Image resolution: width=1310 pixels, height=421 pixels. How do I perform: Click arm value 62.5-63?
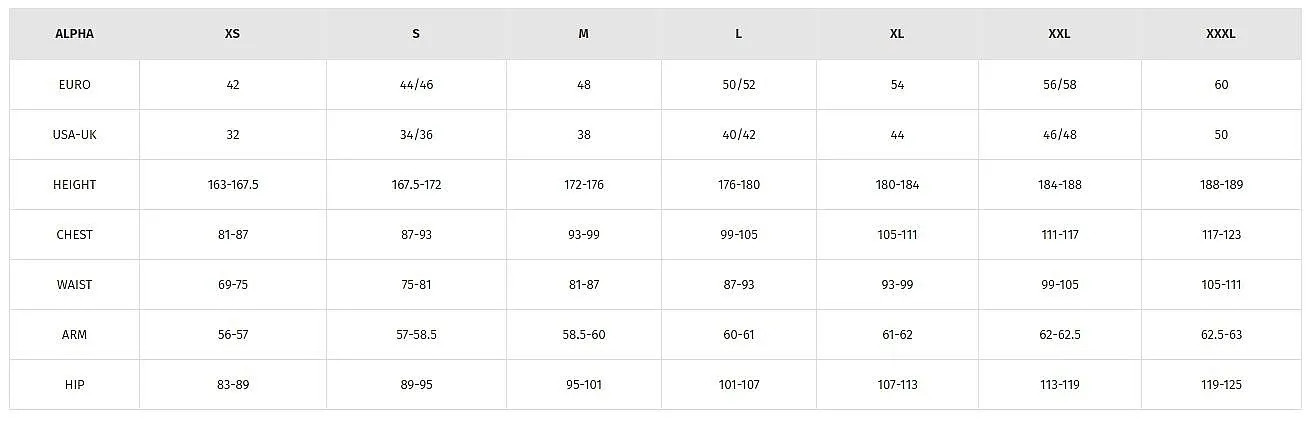pyautogui.click(x=1221, y=335)
